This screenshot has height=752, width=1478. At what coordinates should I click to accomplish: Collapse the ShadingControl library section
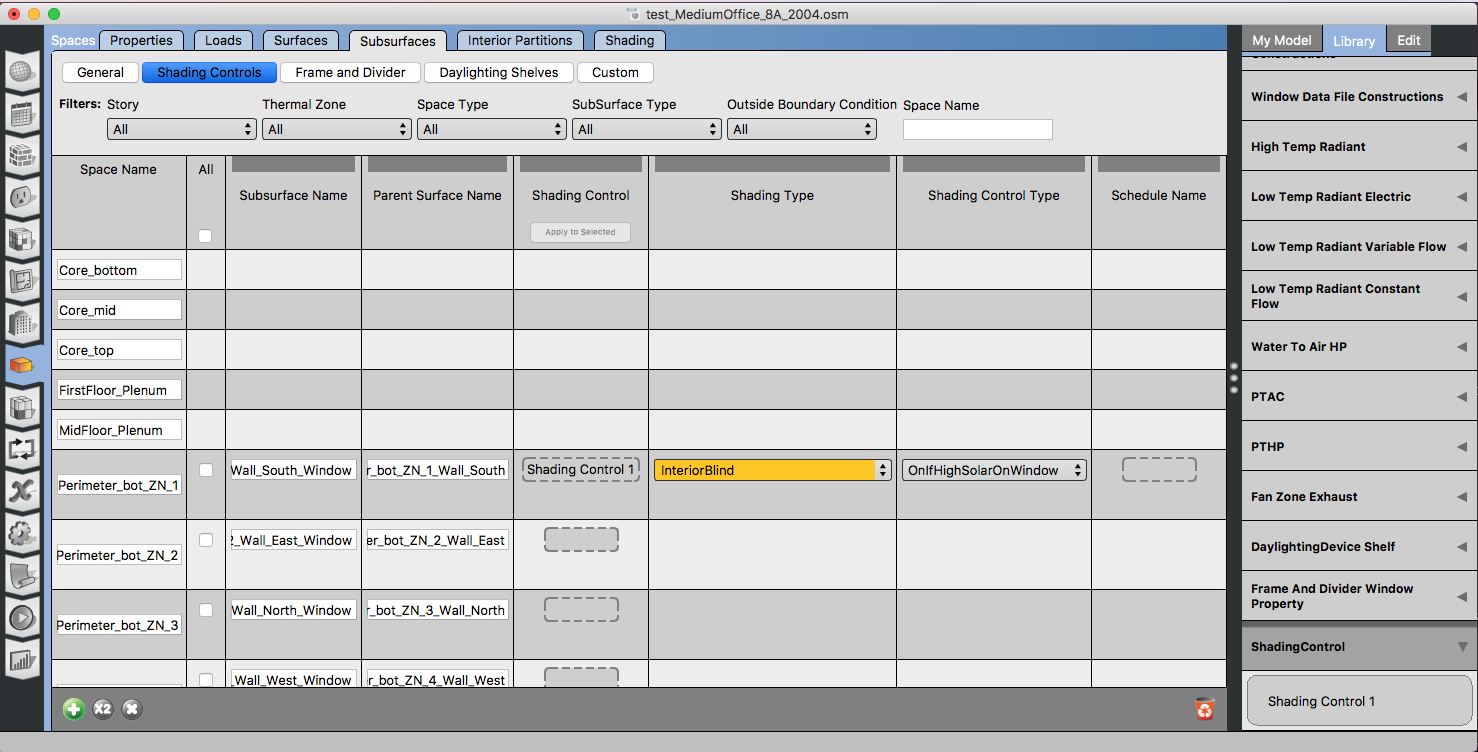click(x=1462, y=647)
